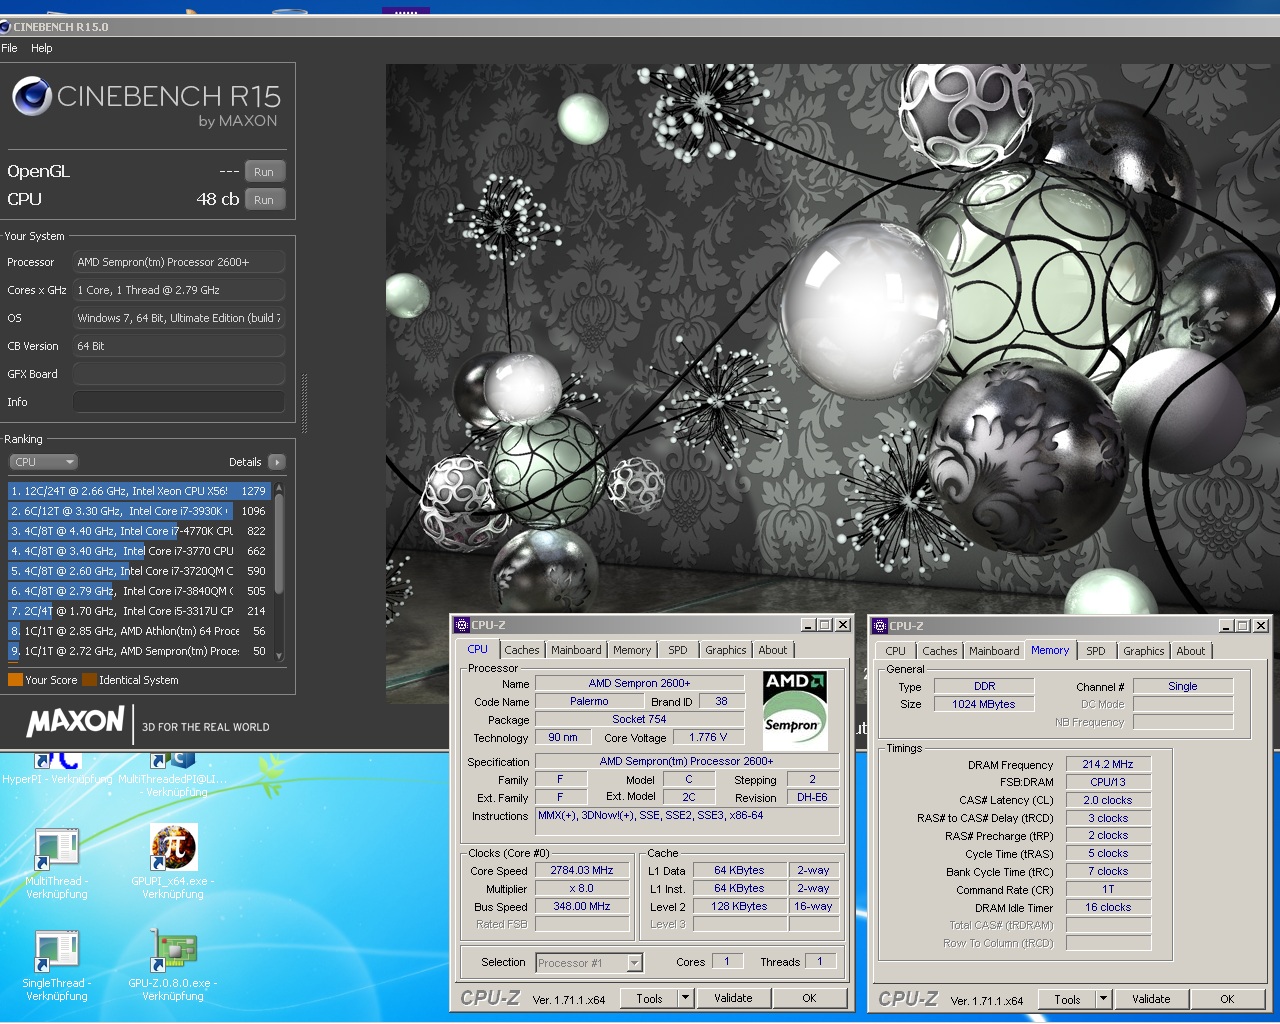Image resolution: width=1280 pixels, height=1024 pixels.
Task: Select the i7-4770K 822 ranking row
Action: (140, 531)
